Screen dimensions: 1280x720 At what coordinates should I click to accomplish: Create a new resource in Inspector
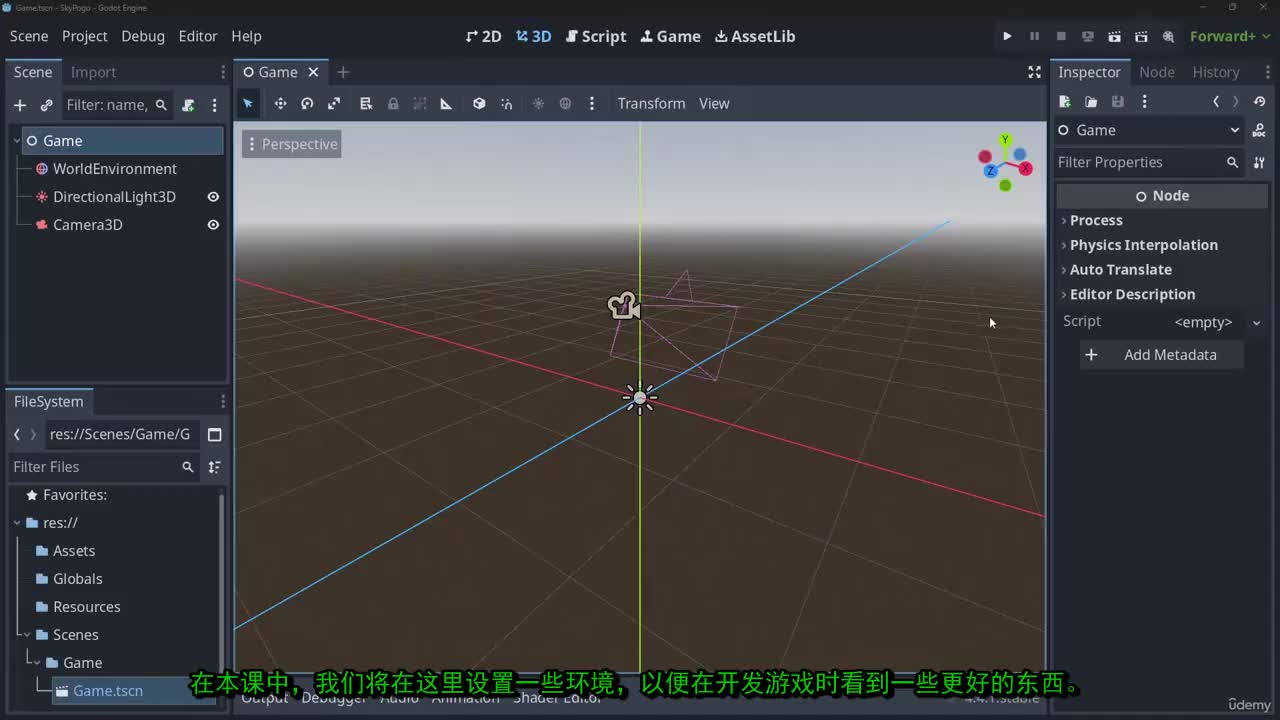click(x=1064, y=101)
